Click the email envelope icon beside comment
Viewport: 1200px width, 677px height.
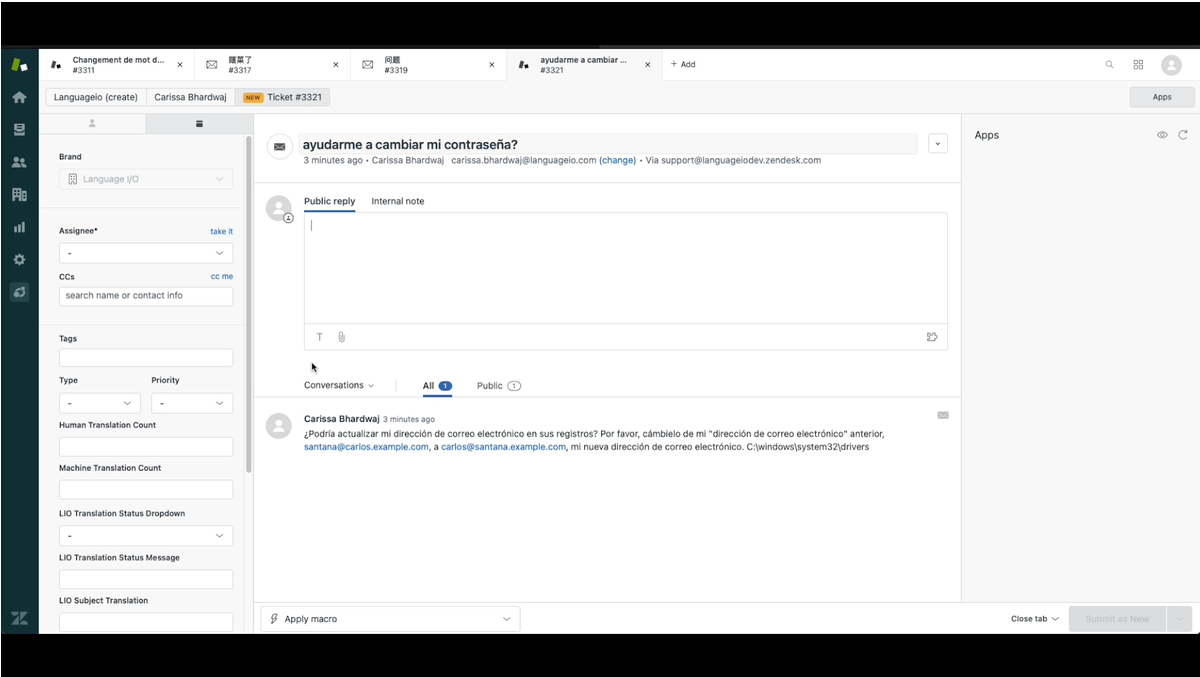coord(943,415)
